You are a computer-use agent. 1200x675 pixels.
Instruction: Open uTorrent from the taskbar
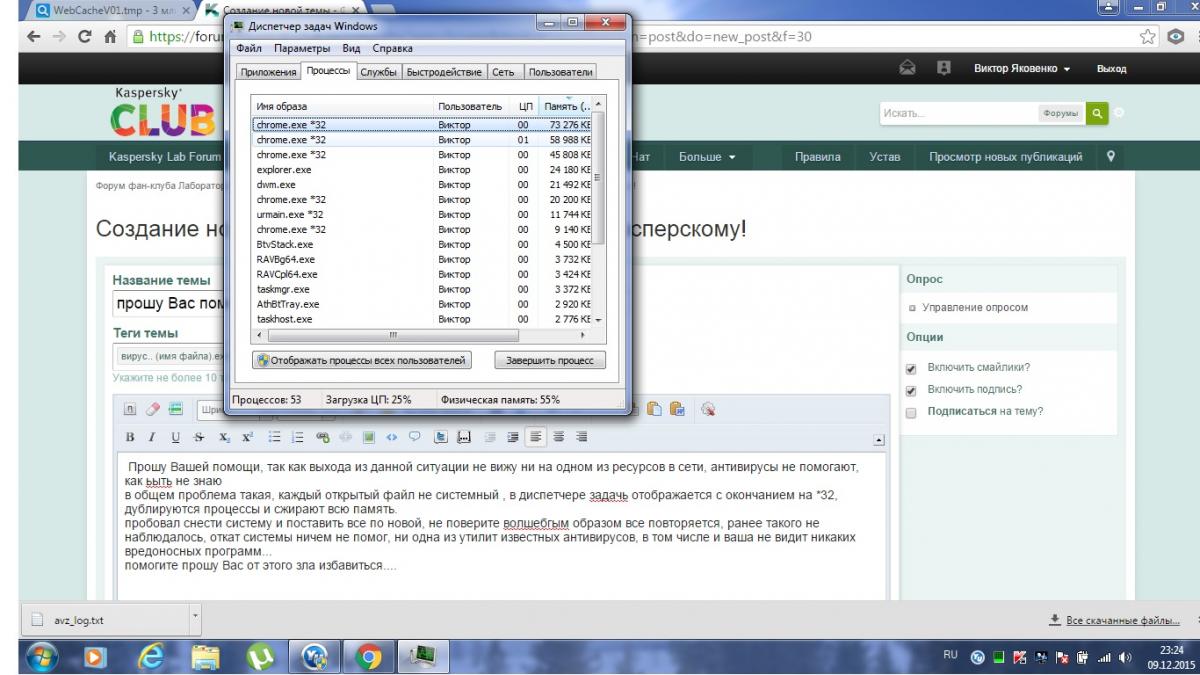pos(260,656)
